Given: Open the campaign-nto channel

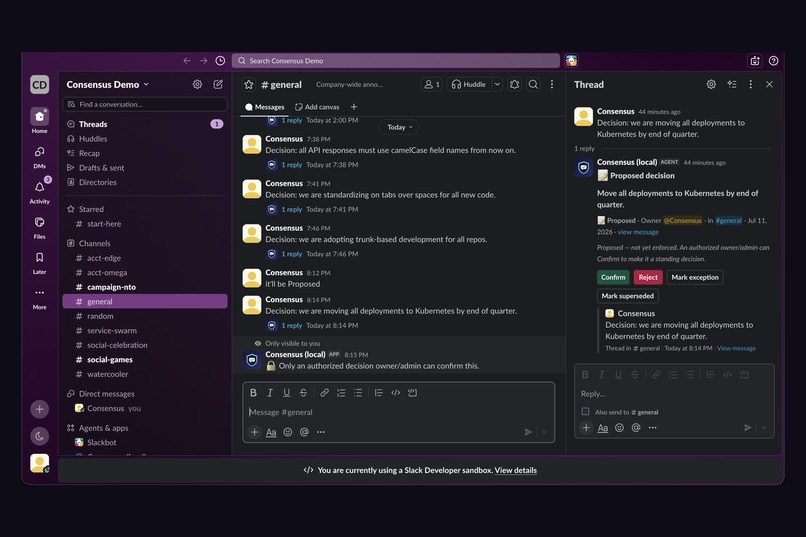Looking at the screenshot, I should 144,287.
